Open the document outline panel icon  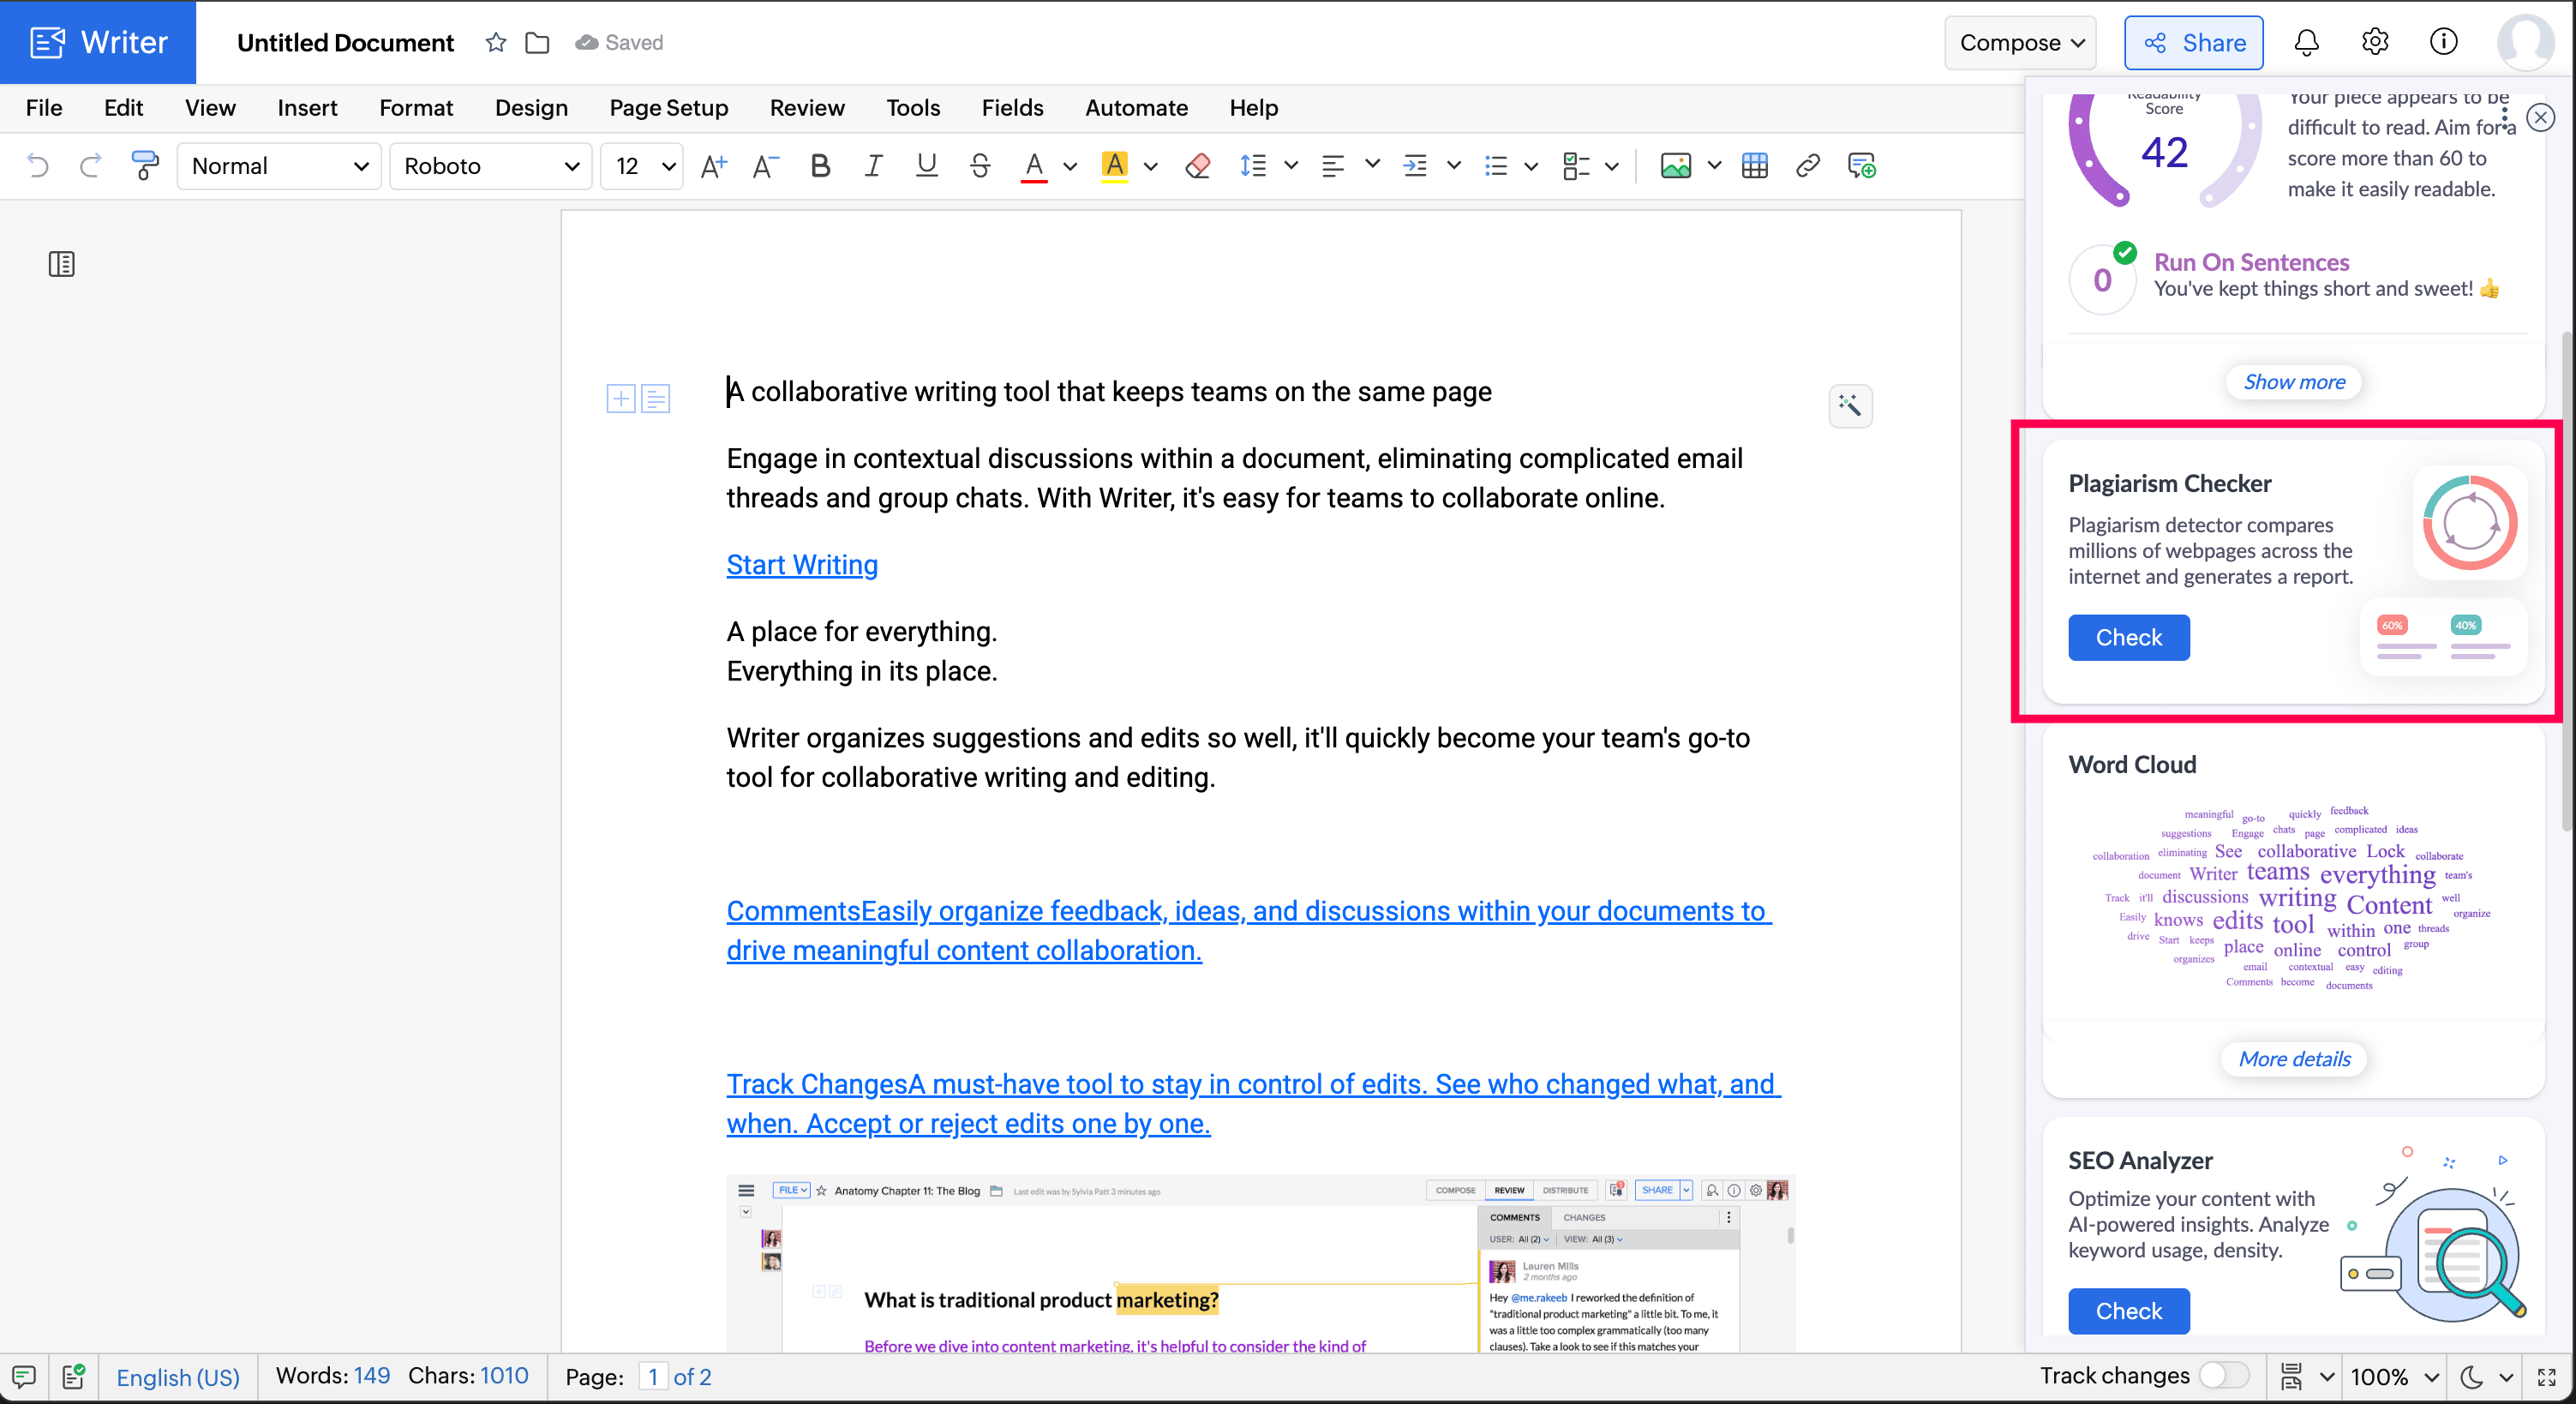click(x=61, y=264)
